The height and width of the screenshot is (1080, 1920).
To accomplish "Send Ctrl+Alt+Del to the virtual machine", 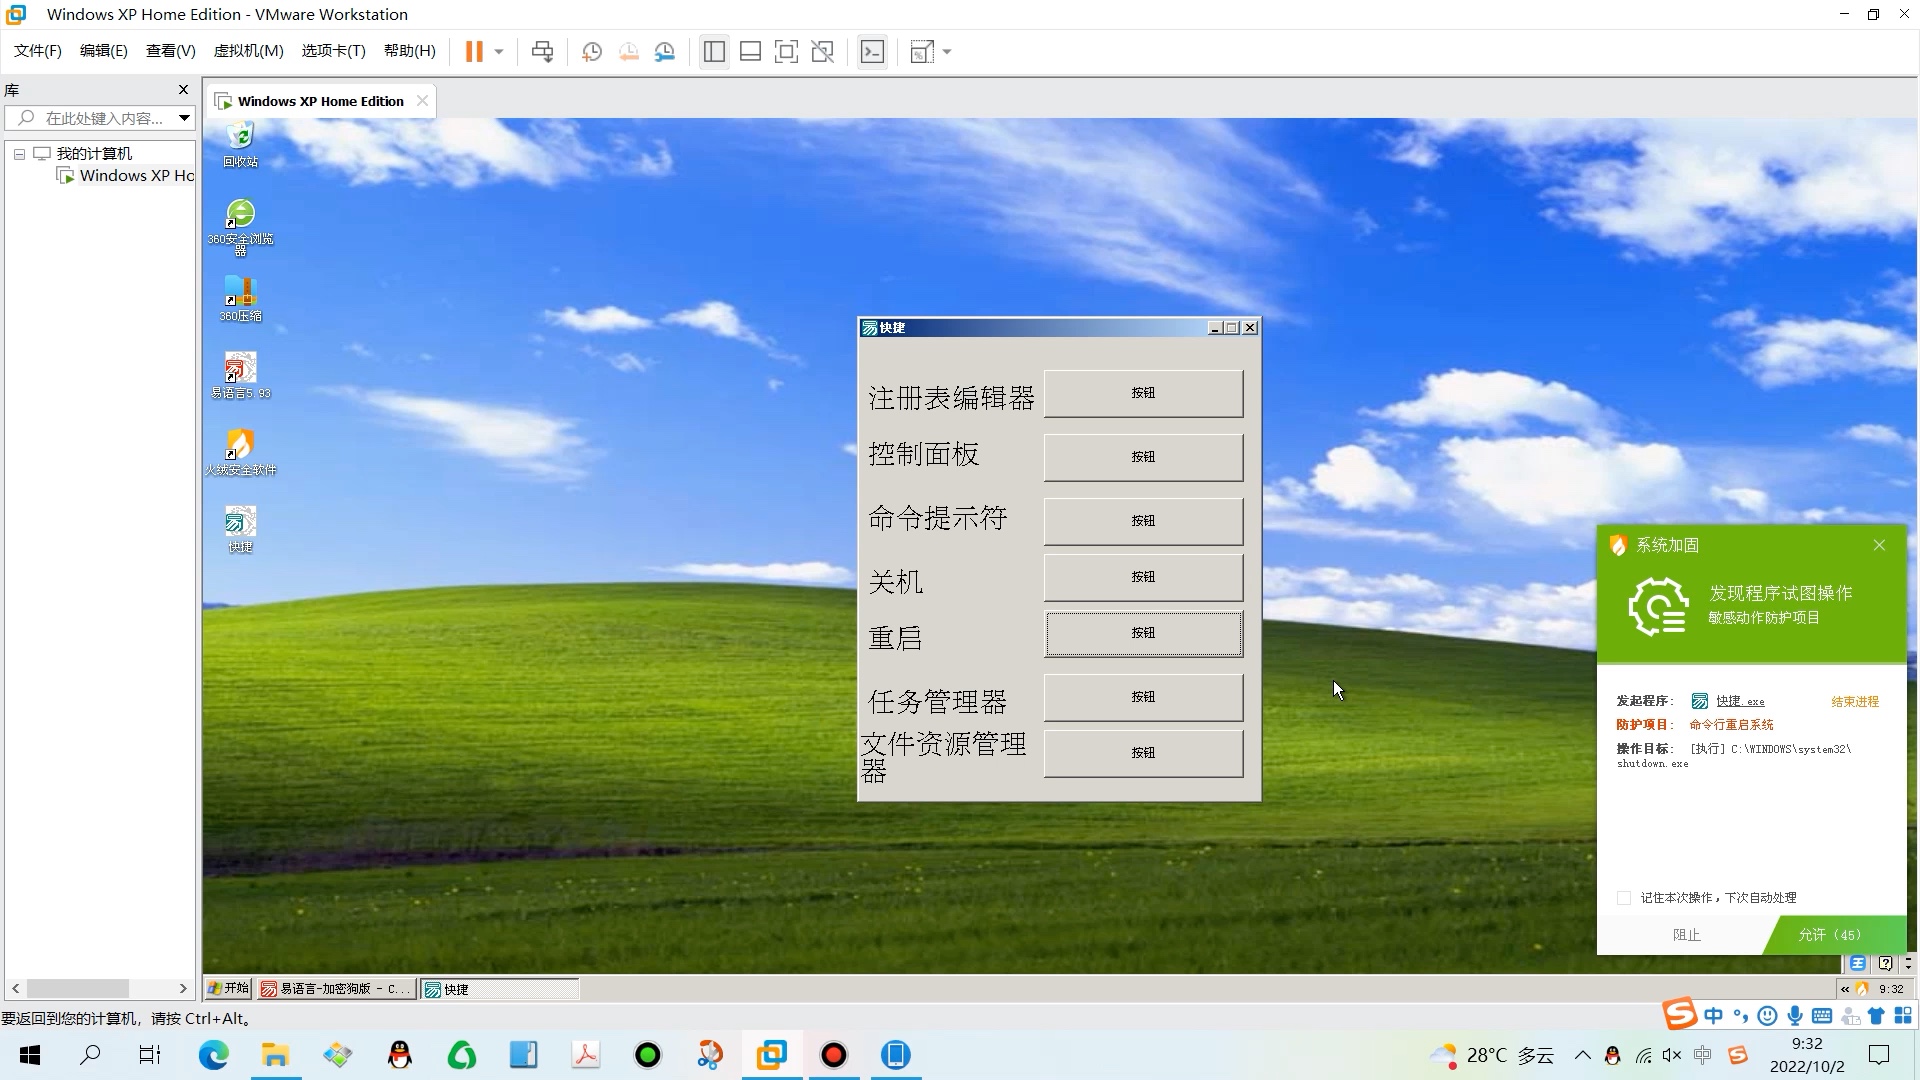I will point(542,52).
